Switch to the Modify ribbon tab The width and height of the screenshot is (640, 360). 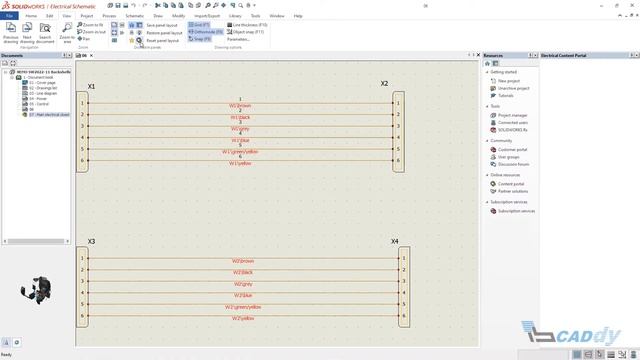tap(178, 16)
